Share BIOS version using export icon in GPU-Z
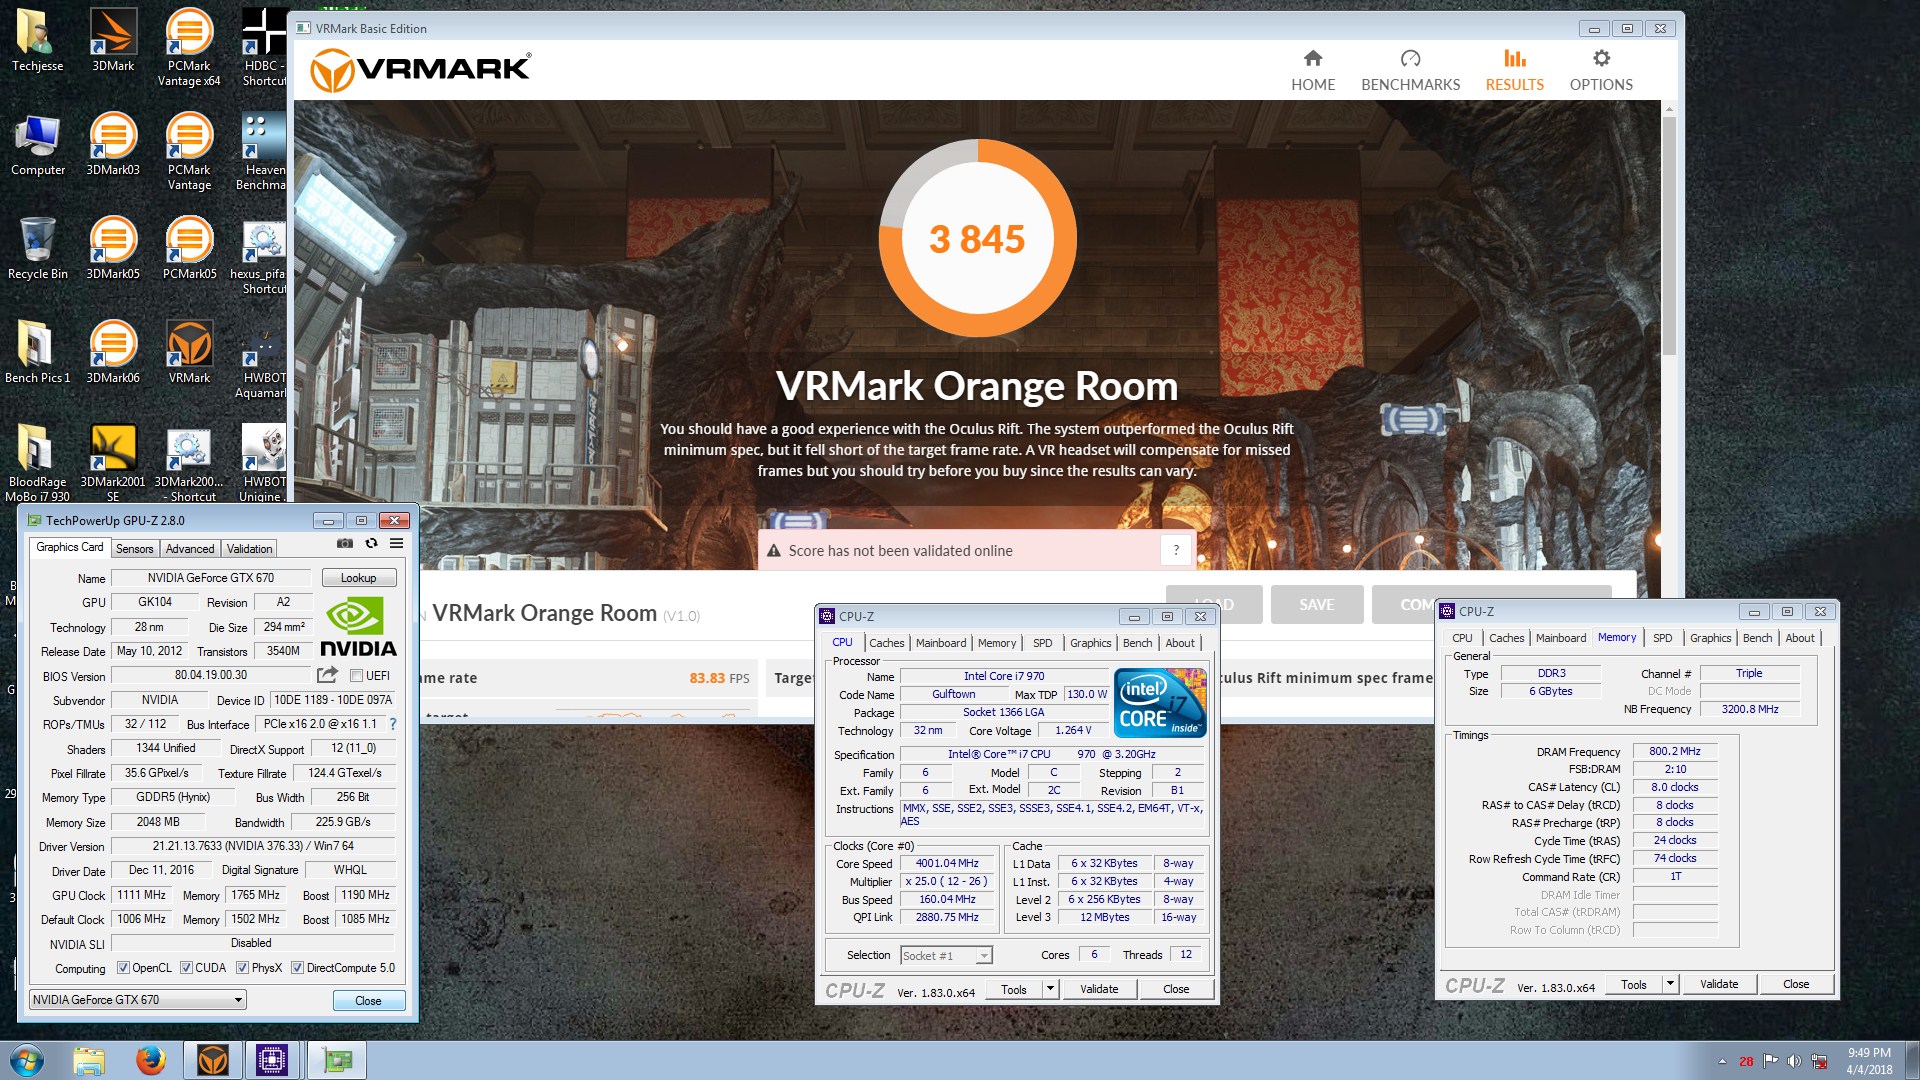This screenshot has width=1920, height=1080. click(327, 676)
